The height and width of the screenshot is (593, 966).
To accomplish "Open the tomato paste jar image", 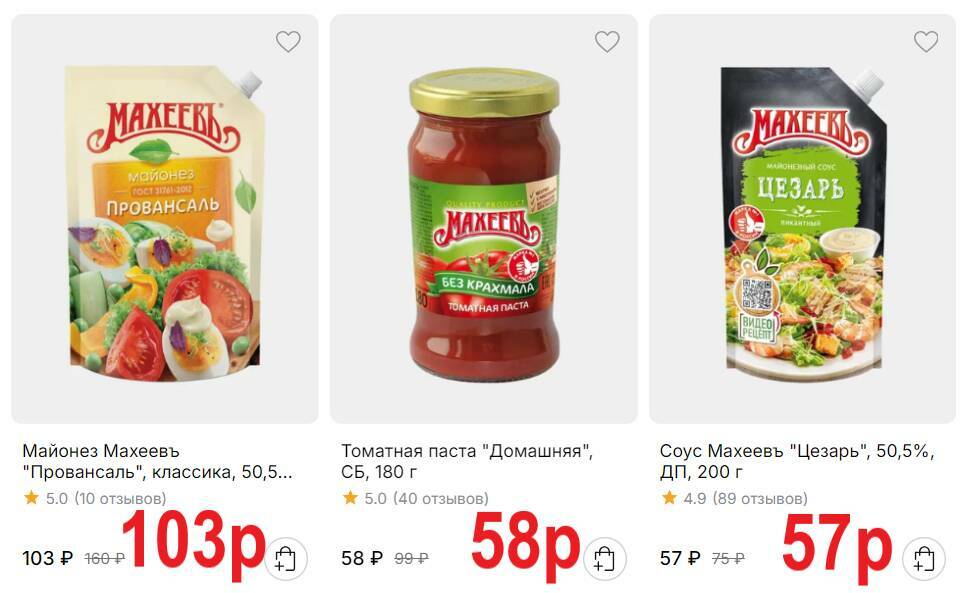I will [x=484, y=219].
